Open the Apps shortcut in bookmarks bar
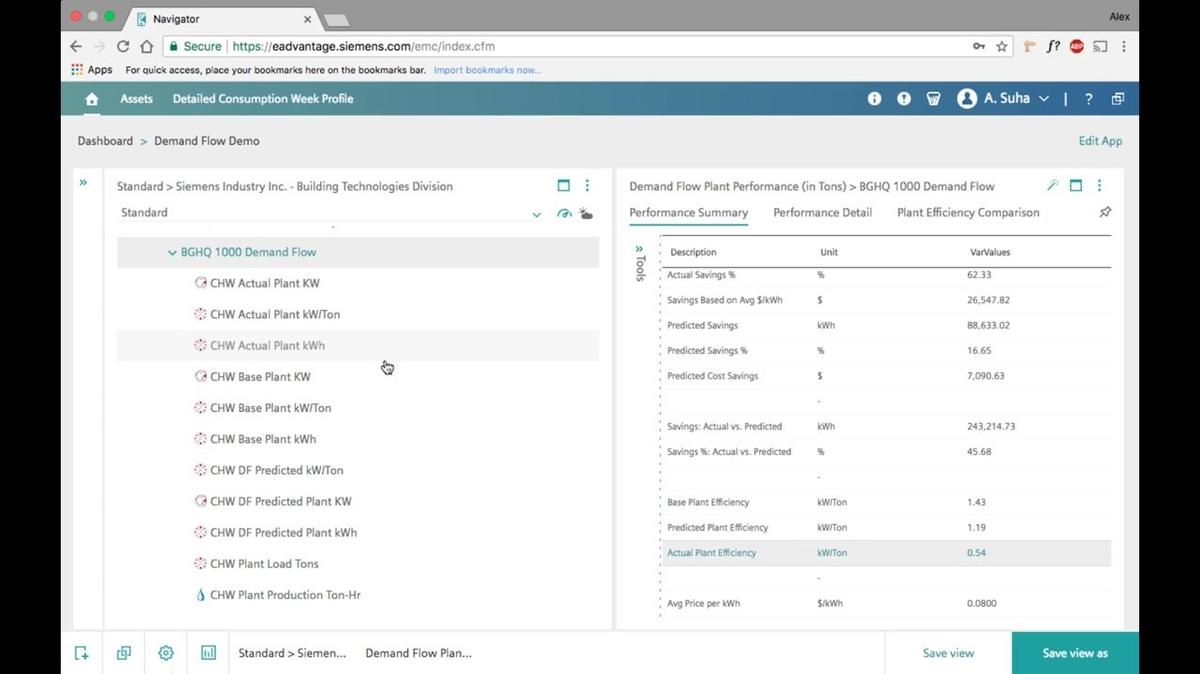This screenshot has width=1200, height=674. [92, 70]
